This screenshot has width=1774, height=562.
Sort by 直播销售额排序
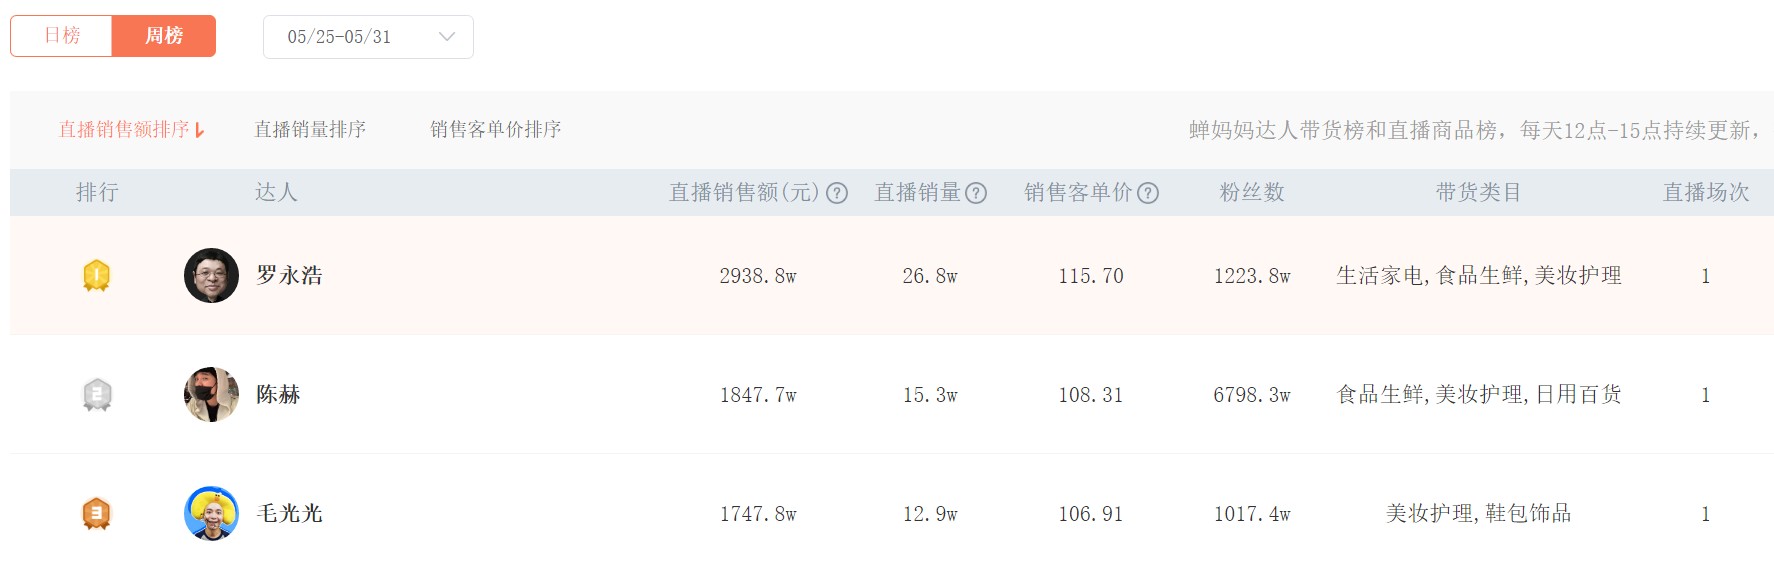(x=124, y=130)
